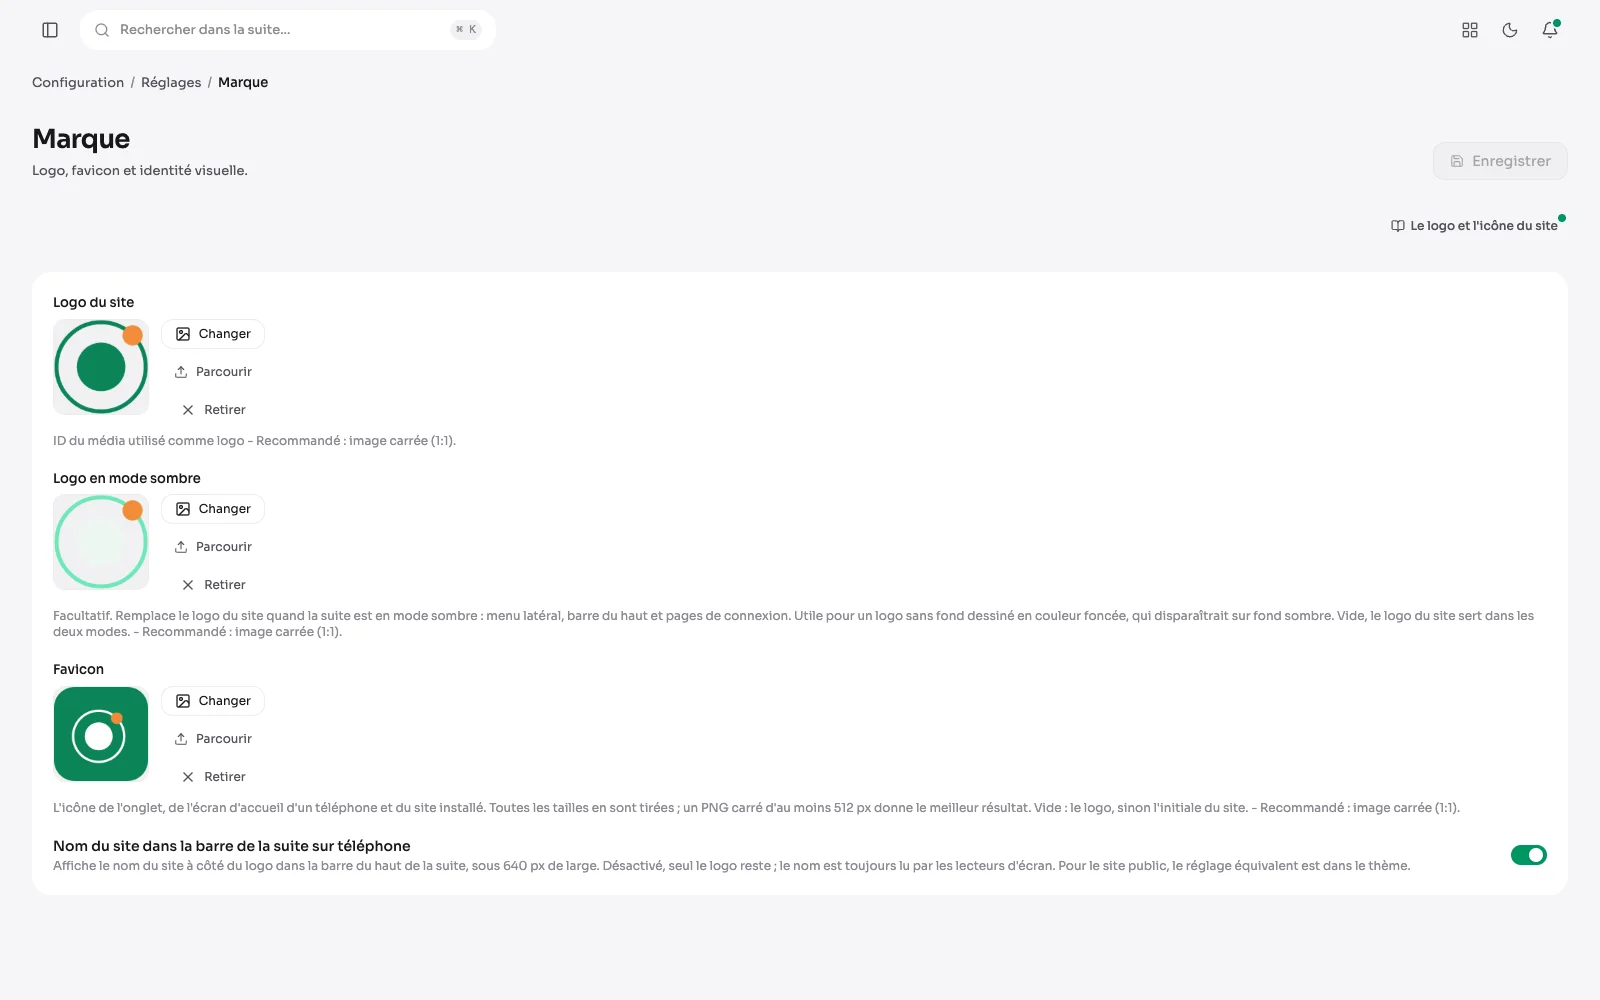1600x1000 pixels.
Task: Remove dark mode logo with Retirer
Action: pyautogui.click(x=213, y=585)
